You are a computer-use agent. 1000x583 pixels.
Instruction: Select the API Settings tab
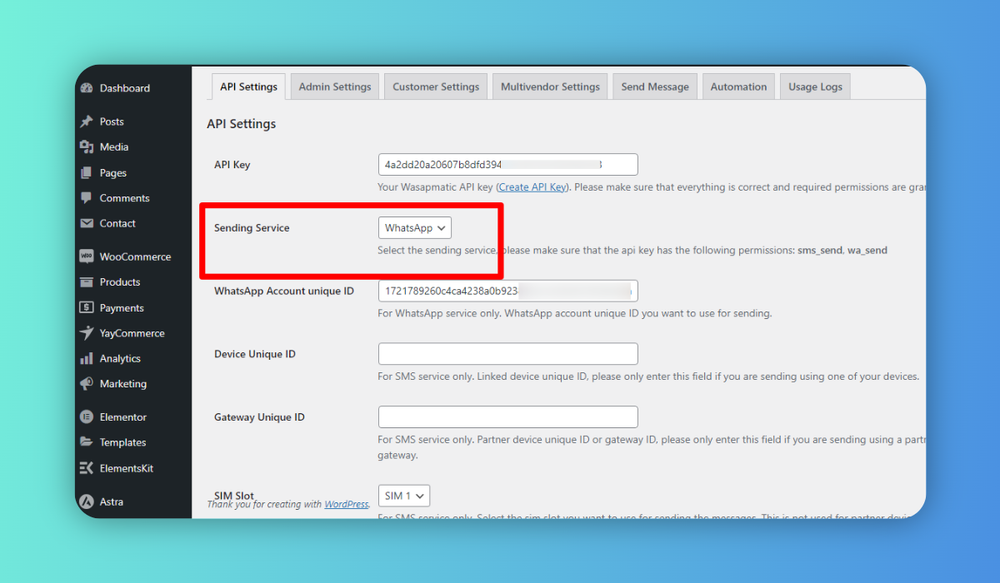point(249,87)
